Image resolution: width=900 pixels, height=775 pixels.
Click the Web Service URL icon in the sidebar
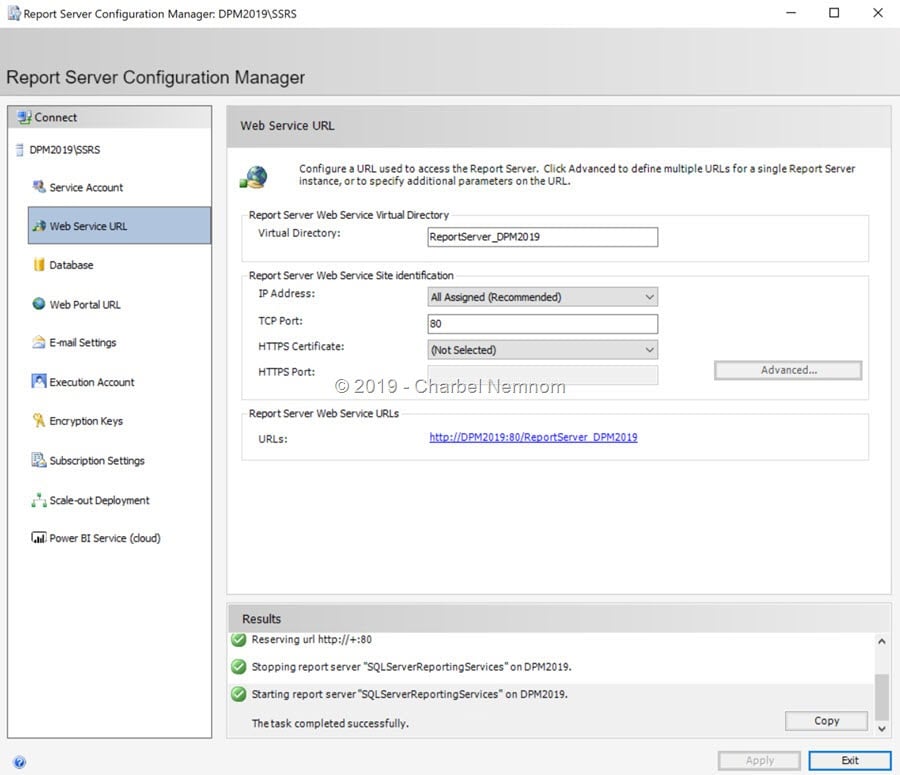point(39,226)
